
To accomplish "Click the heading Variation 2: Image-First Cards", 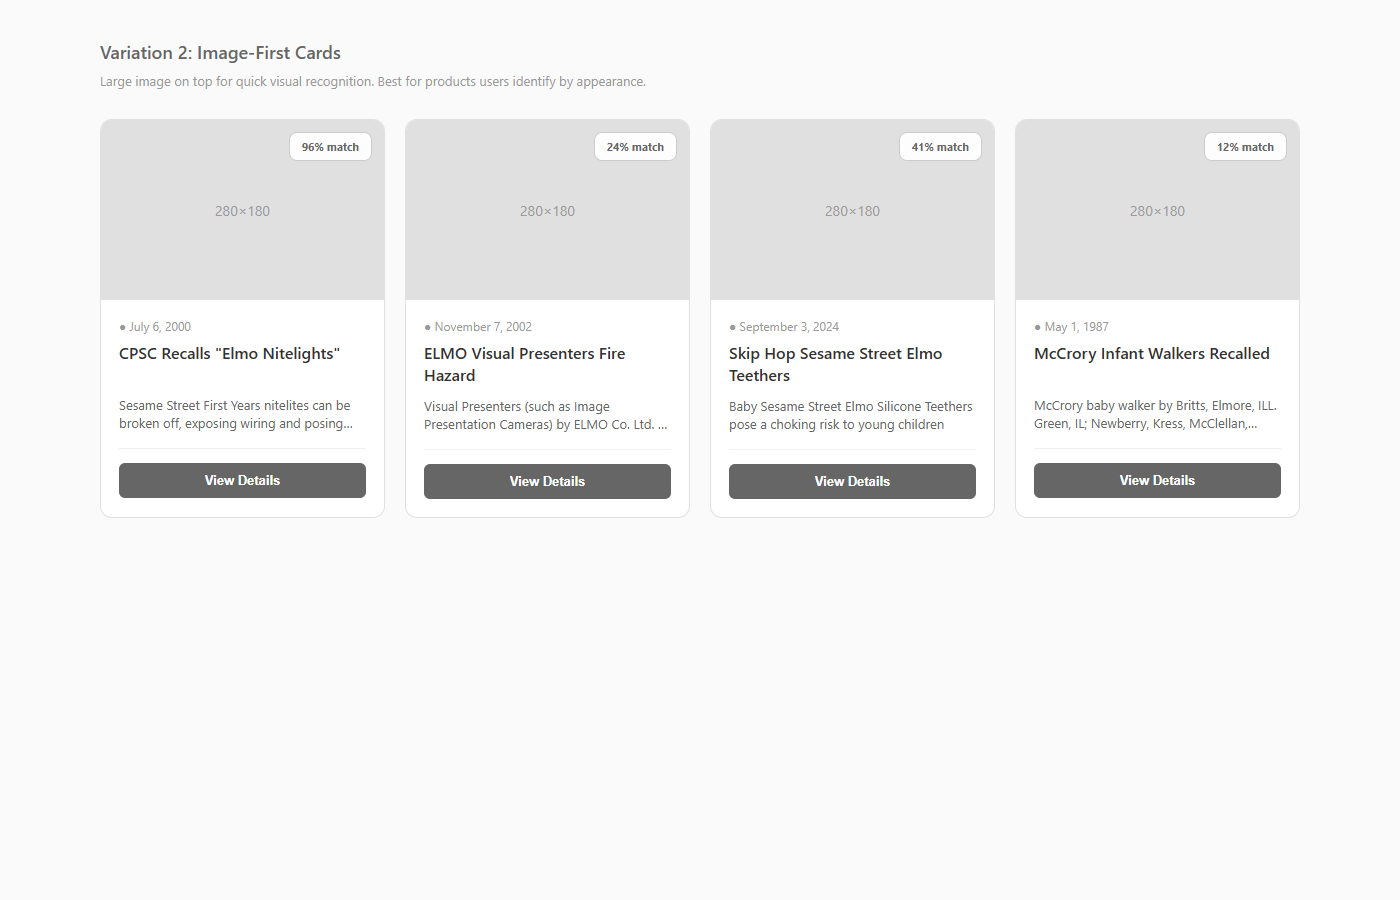I will [x=220, y=53].
